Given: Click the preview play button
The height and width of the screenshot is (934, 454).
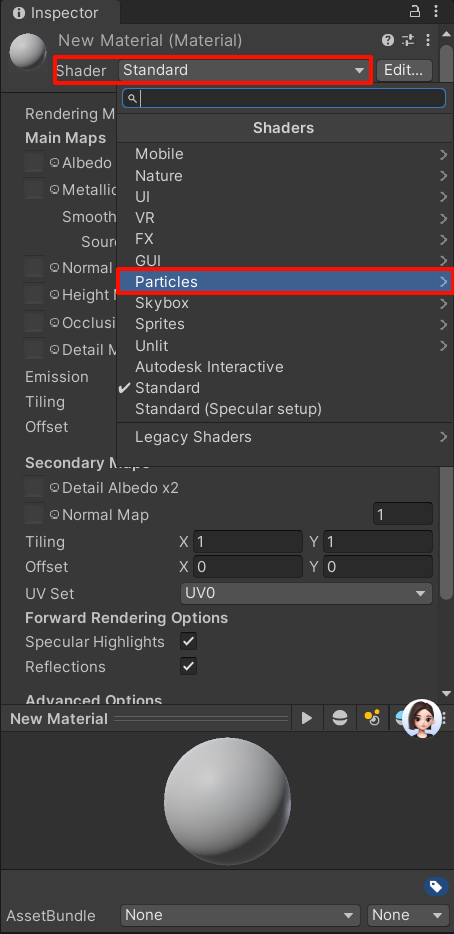Looking at the screenshot, I should 307,718.
